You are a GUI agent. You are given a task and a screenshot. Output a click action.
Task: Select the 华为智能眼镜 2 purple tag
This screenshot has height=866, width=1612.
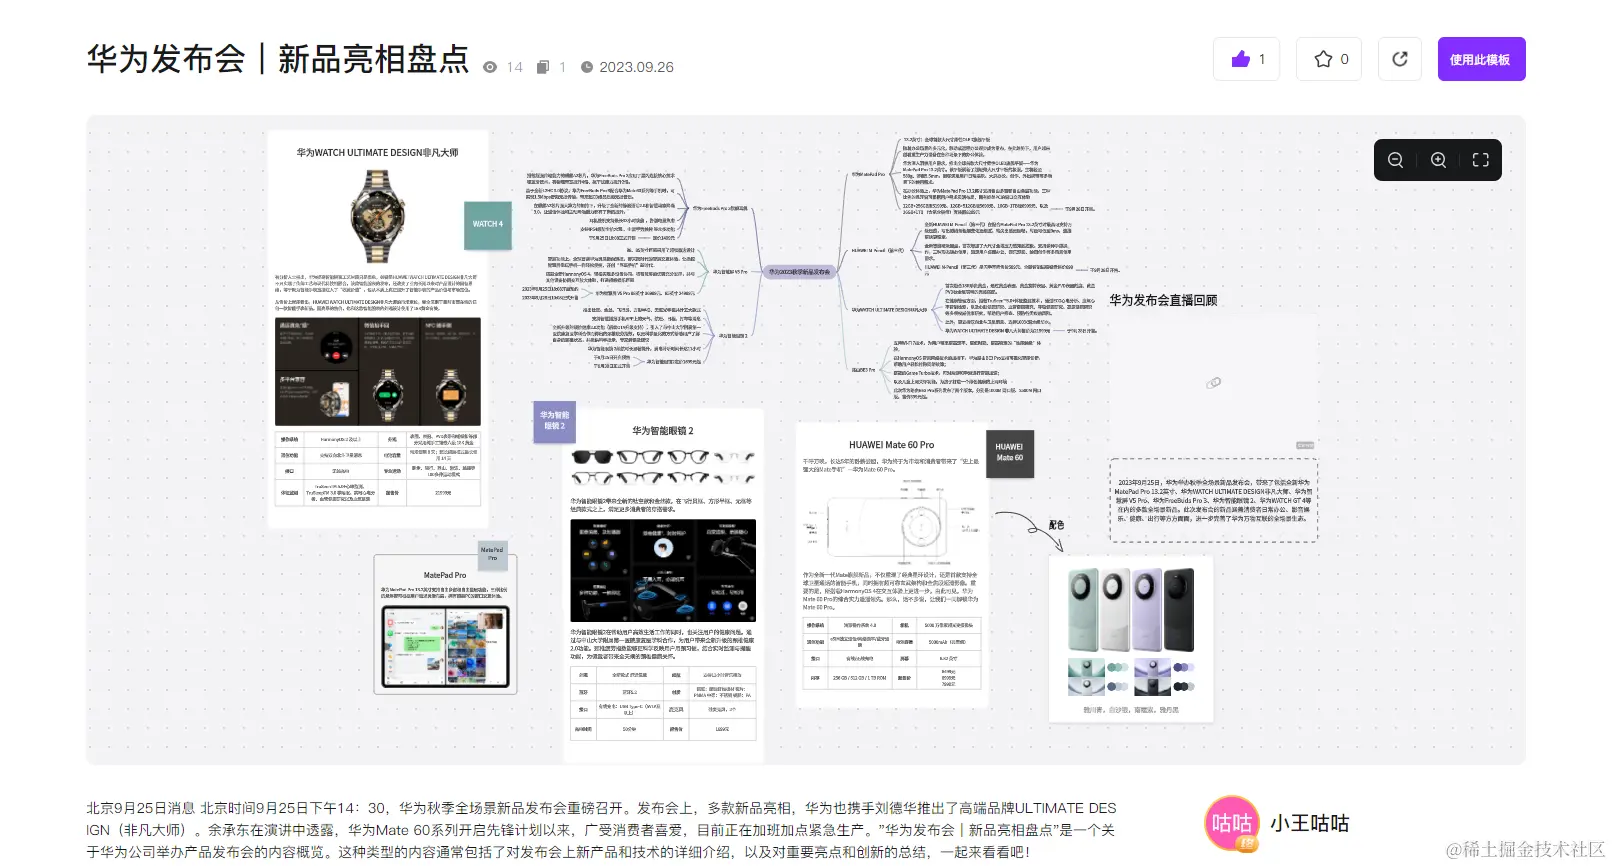pyautogui.click(x=554, y=421)
